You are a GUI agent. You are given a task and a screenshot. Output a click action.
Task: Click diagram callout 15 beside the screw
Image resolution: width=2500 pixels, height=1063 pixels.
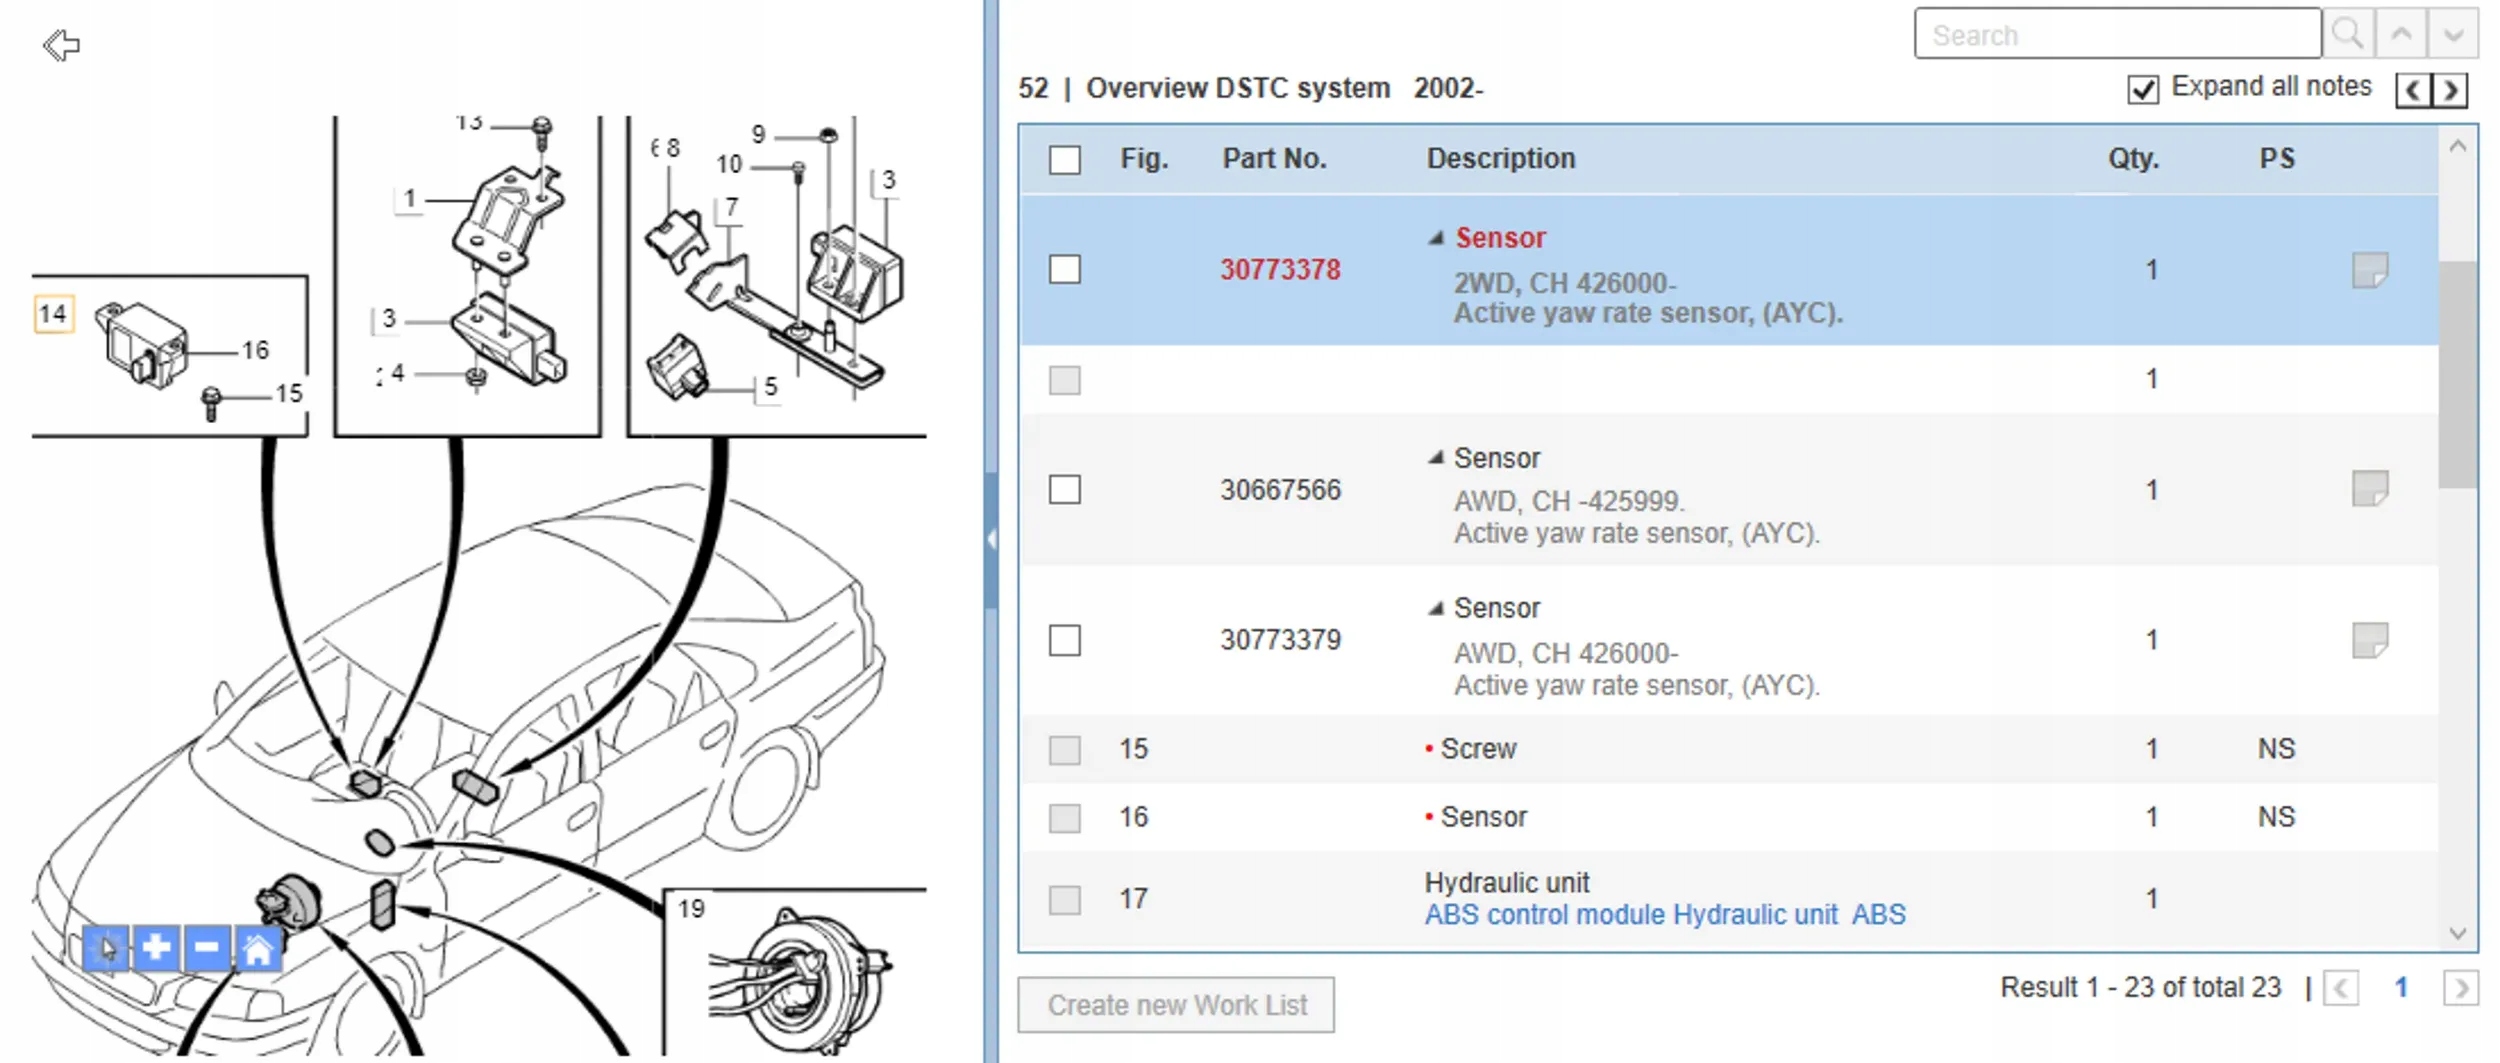[289, 393]
